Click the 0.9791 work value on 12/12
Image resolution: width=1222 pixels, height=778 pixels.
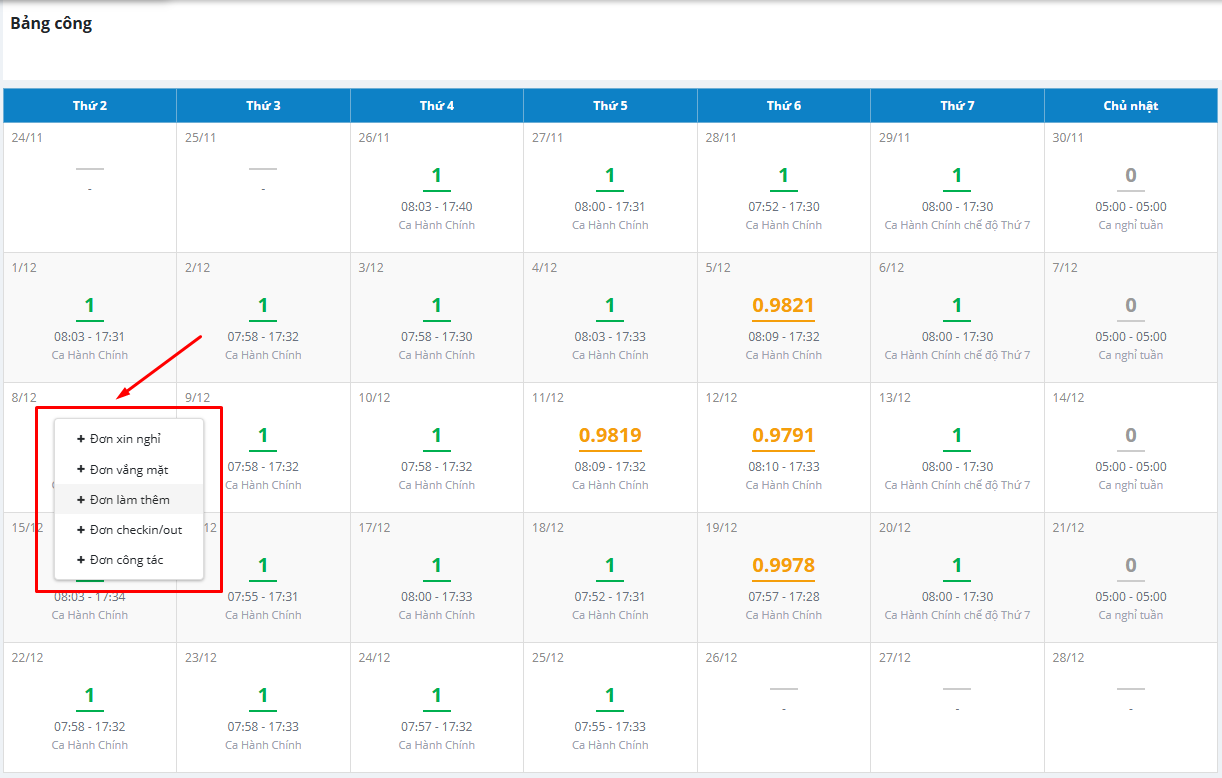[x=783, y=436]
